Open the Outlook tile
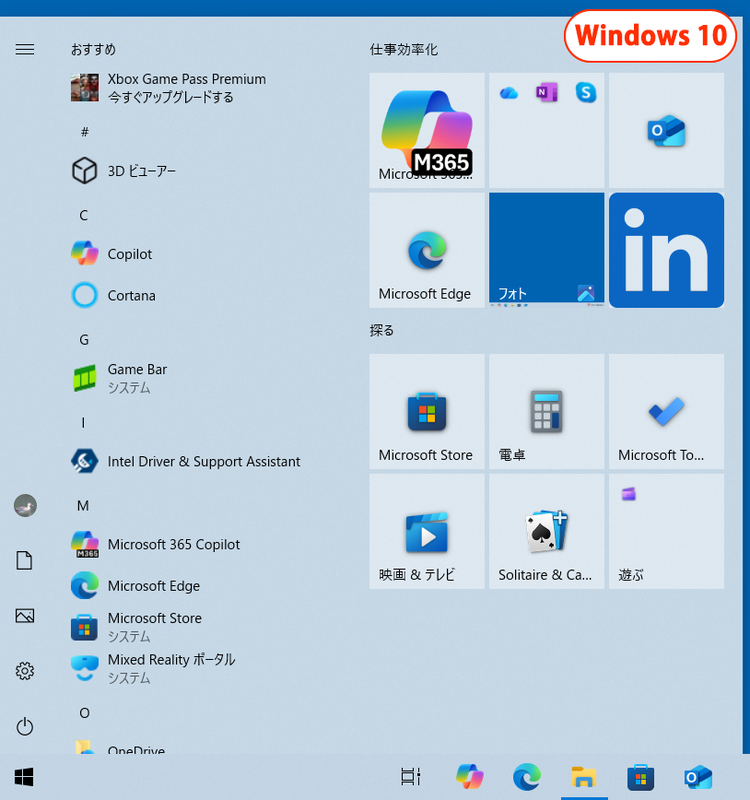The width and height of the screenshot is (750, 800). [x=666, y=130]
